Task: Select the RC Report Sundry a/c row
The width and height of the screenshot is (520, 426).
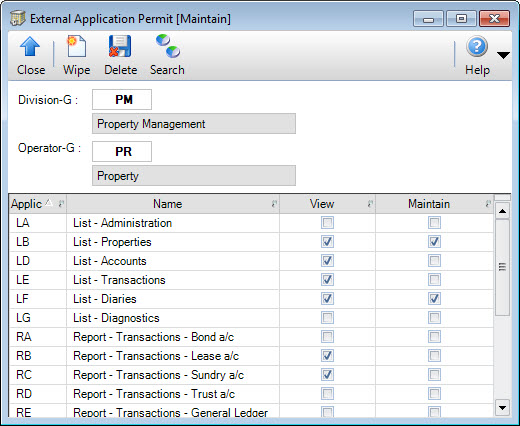Action: 251,375
